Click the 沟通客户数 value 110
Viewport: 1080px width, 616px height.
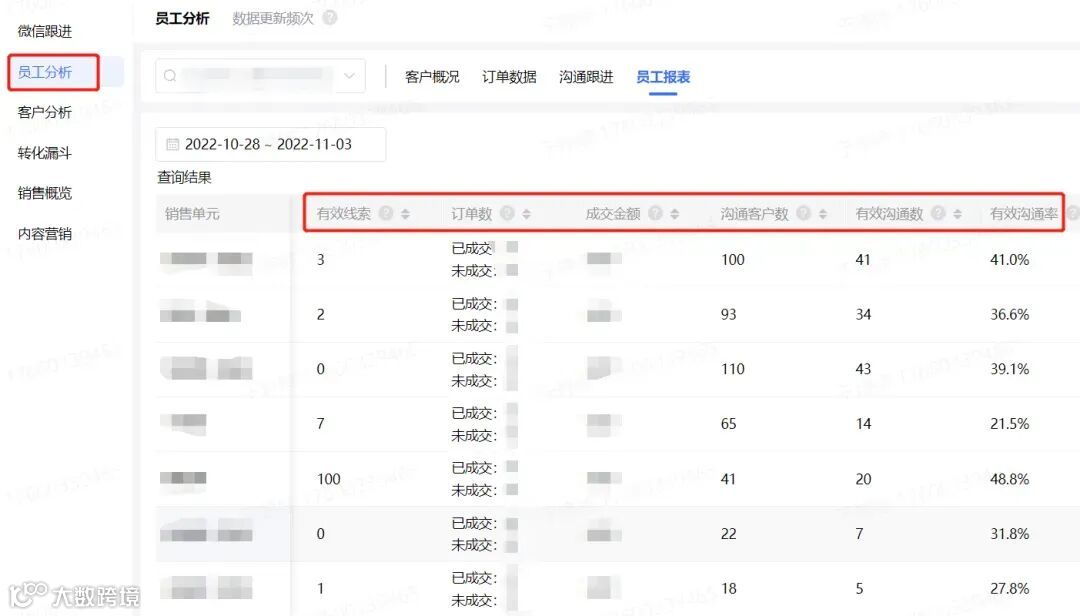point(733,369)
